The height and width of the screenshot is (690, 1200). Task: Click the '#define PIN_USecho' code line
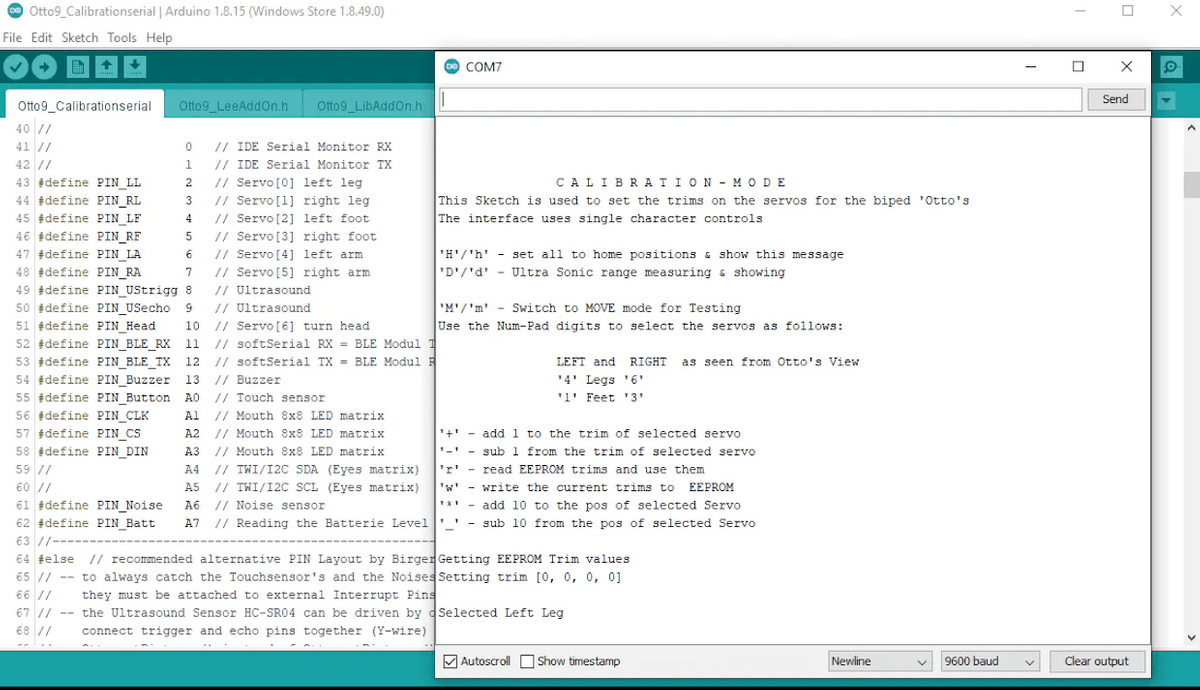(x=174, y=308)
